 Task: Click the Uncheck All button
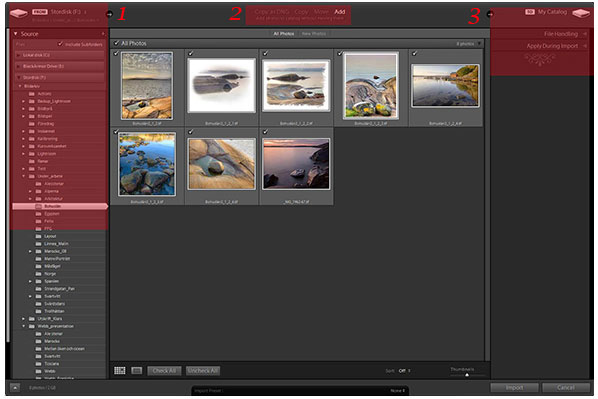point(203,371)
